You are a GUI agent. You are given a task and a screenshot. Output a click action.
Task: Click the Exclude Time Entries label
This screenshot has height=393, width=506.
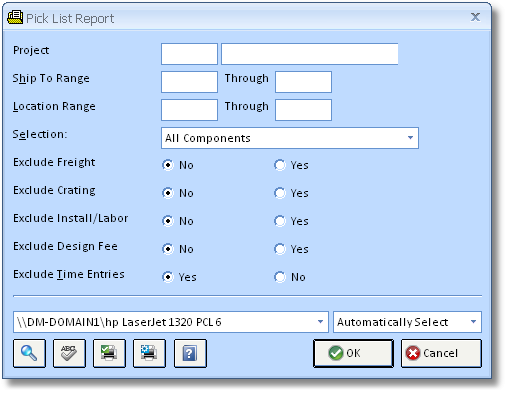click(x=69, y=274)
